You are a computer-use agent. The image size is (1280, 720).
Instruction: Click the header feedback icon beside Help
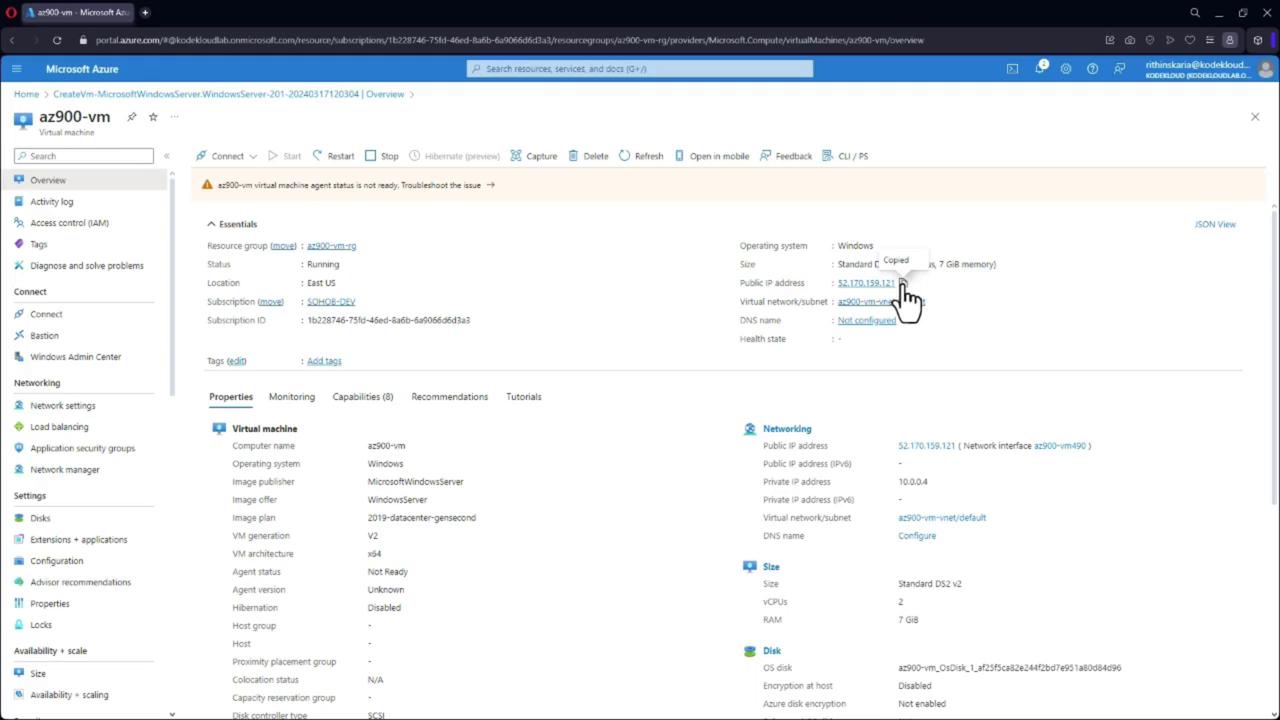1119,69
